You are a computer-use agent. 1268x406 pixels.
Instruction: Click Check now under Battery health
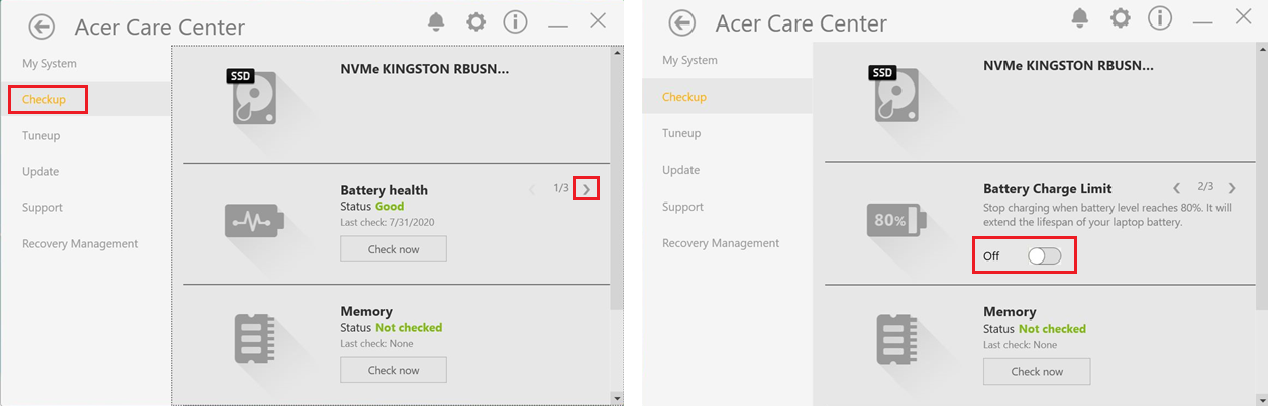pyautogui.click(x=393, y=249)
